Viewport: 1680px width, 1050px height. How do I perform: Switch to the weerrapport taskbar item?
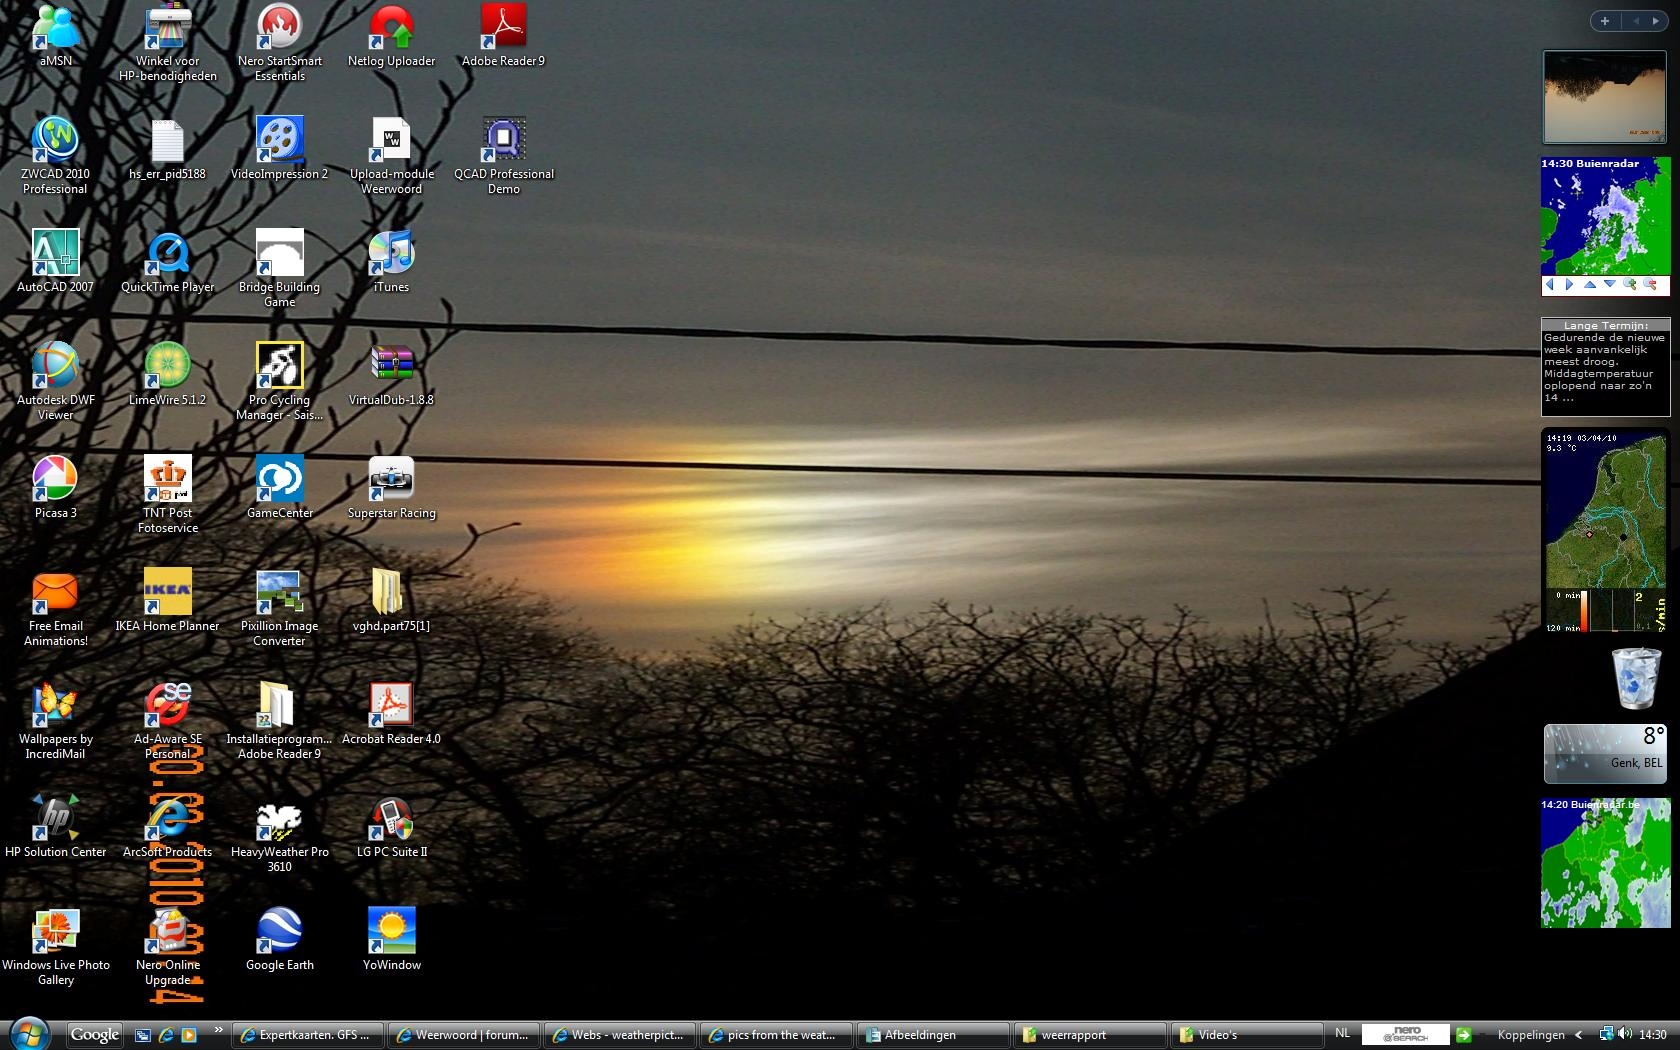click(x=1090, y=1035)
